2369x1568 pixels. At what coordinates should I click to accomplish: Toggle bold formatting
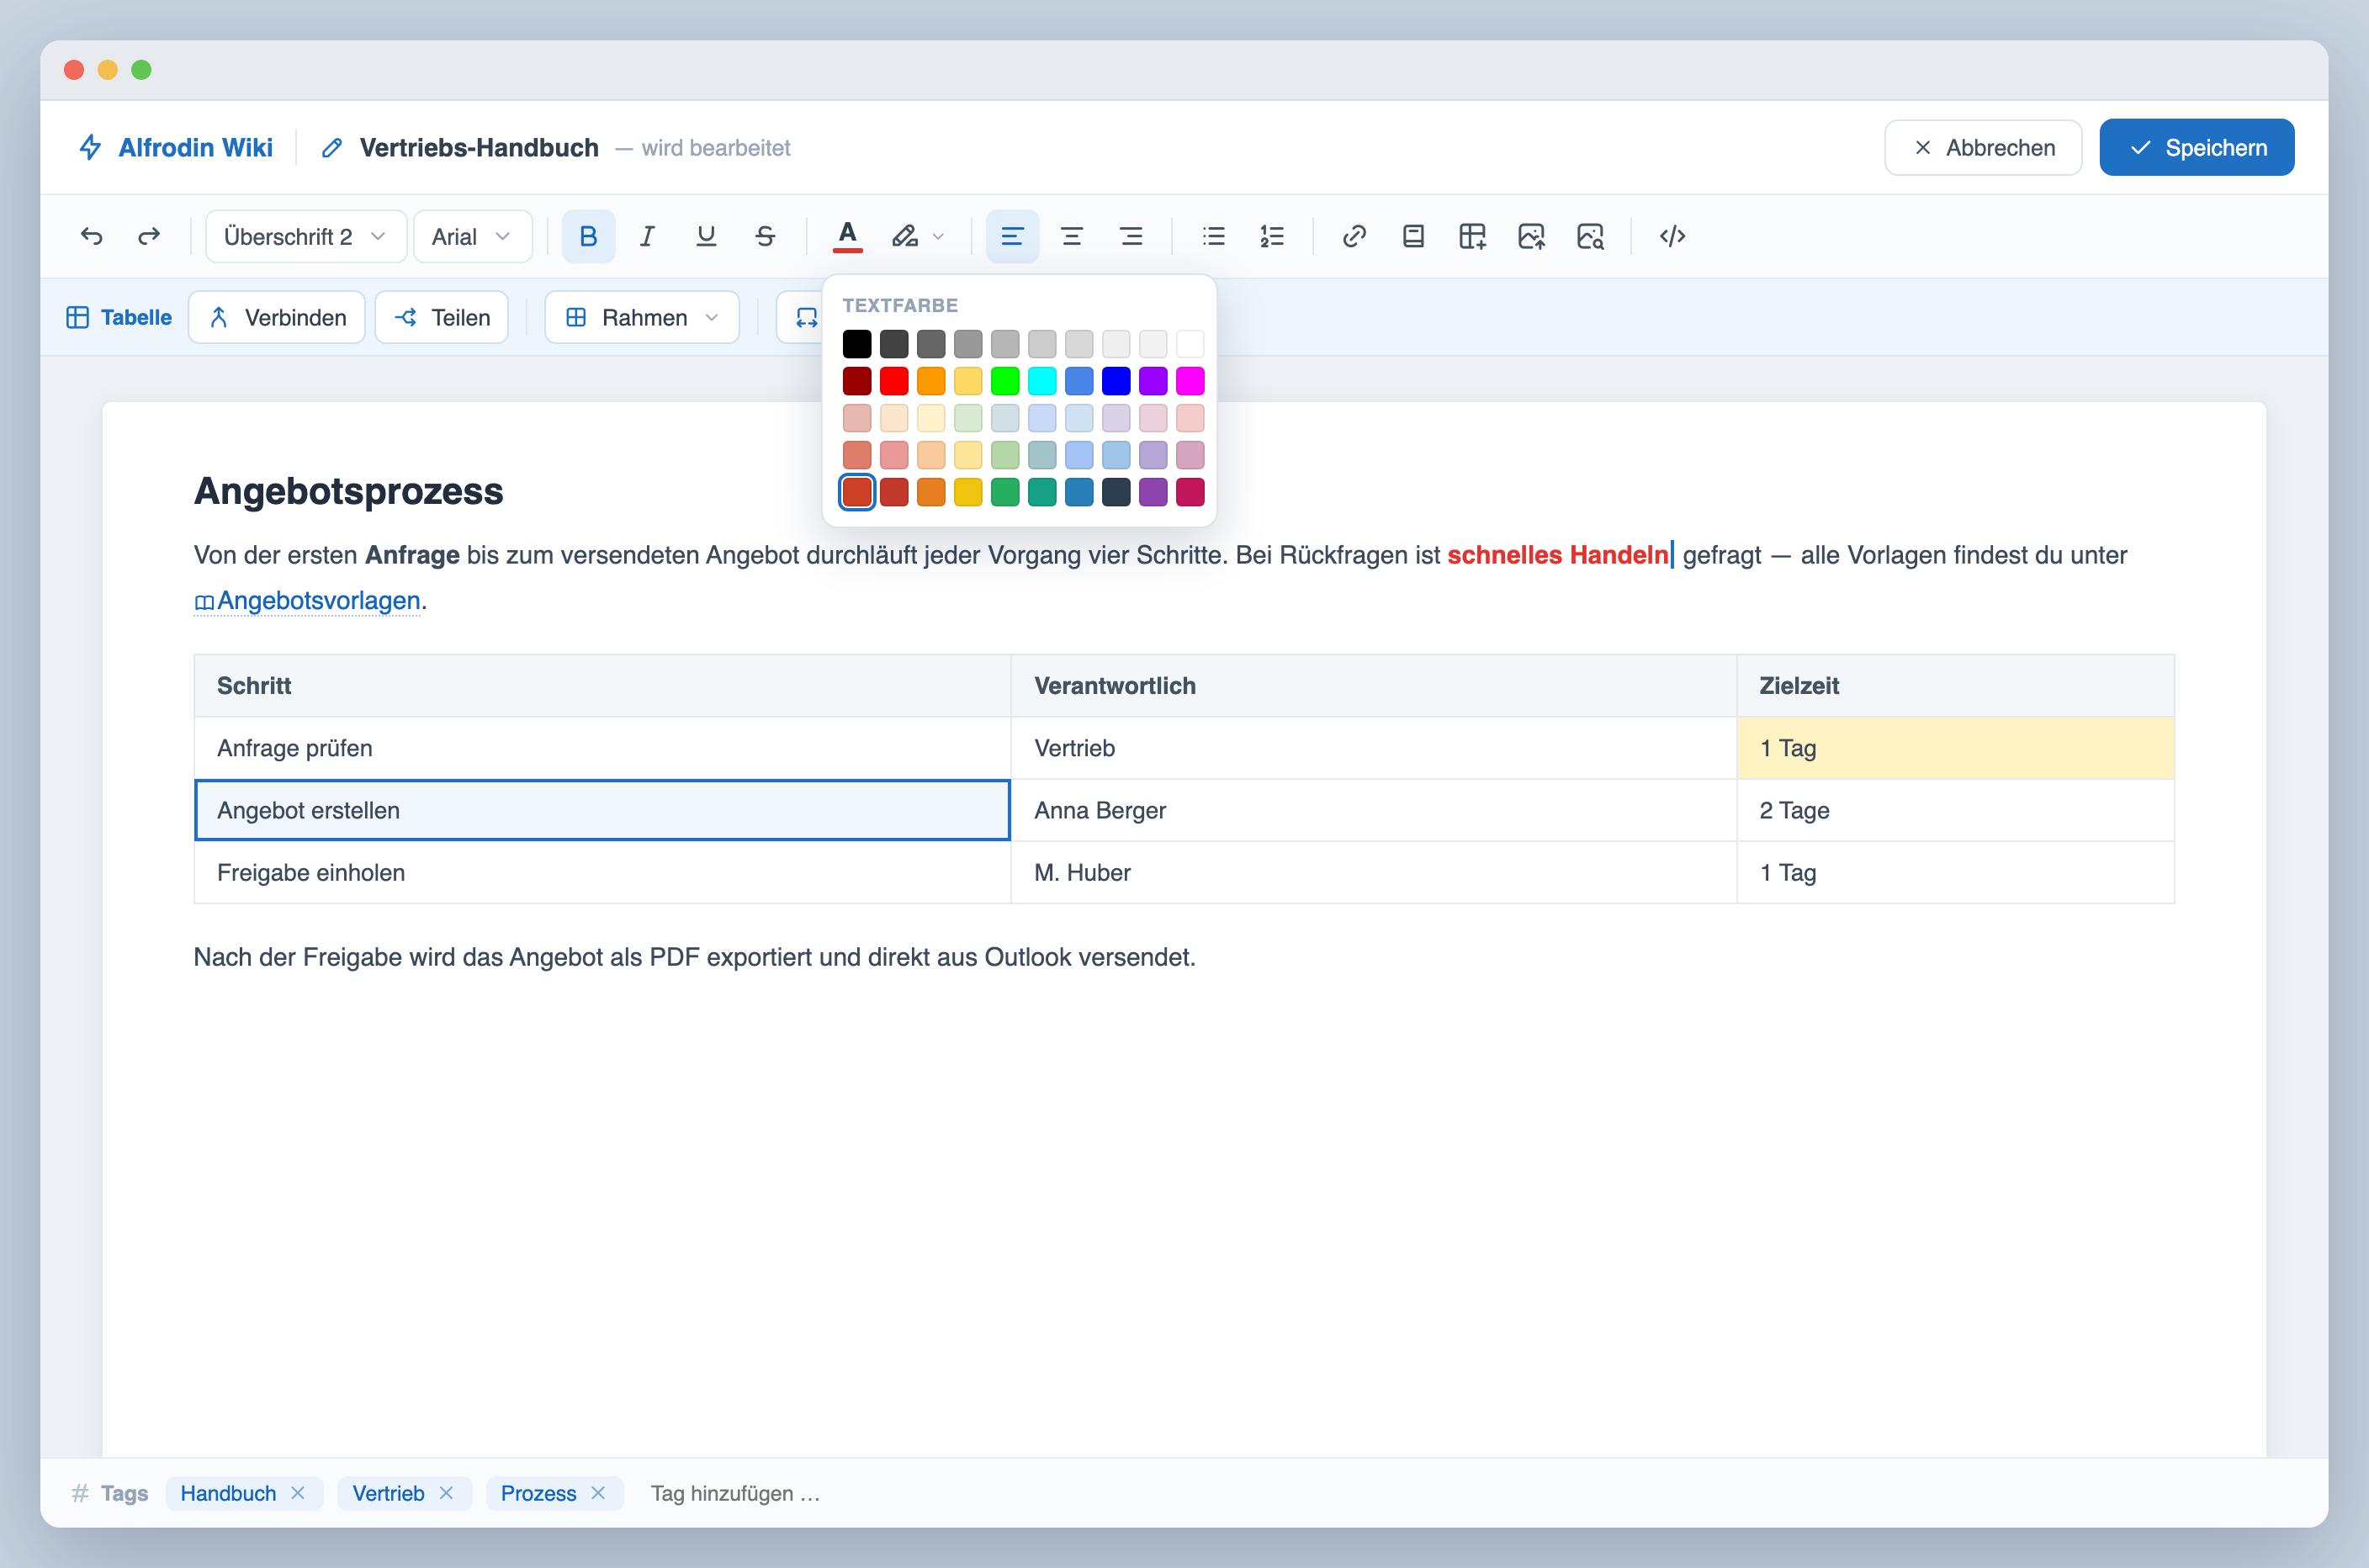coord(588,236)
